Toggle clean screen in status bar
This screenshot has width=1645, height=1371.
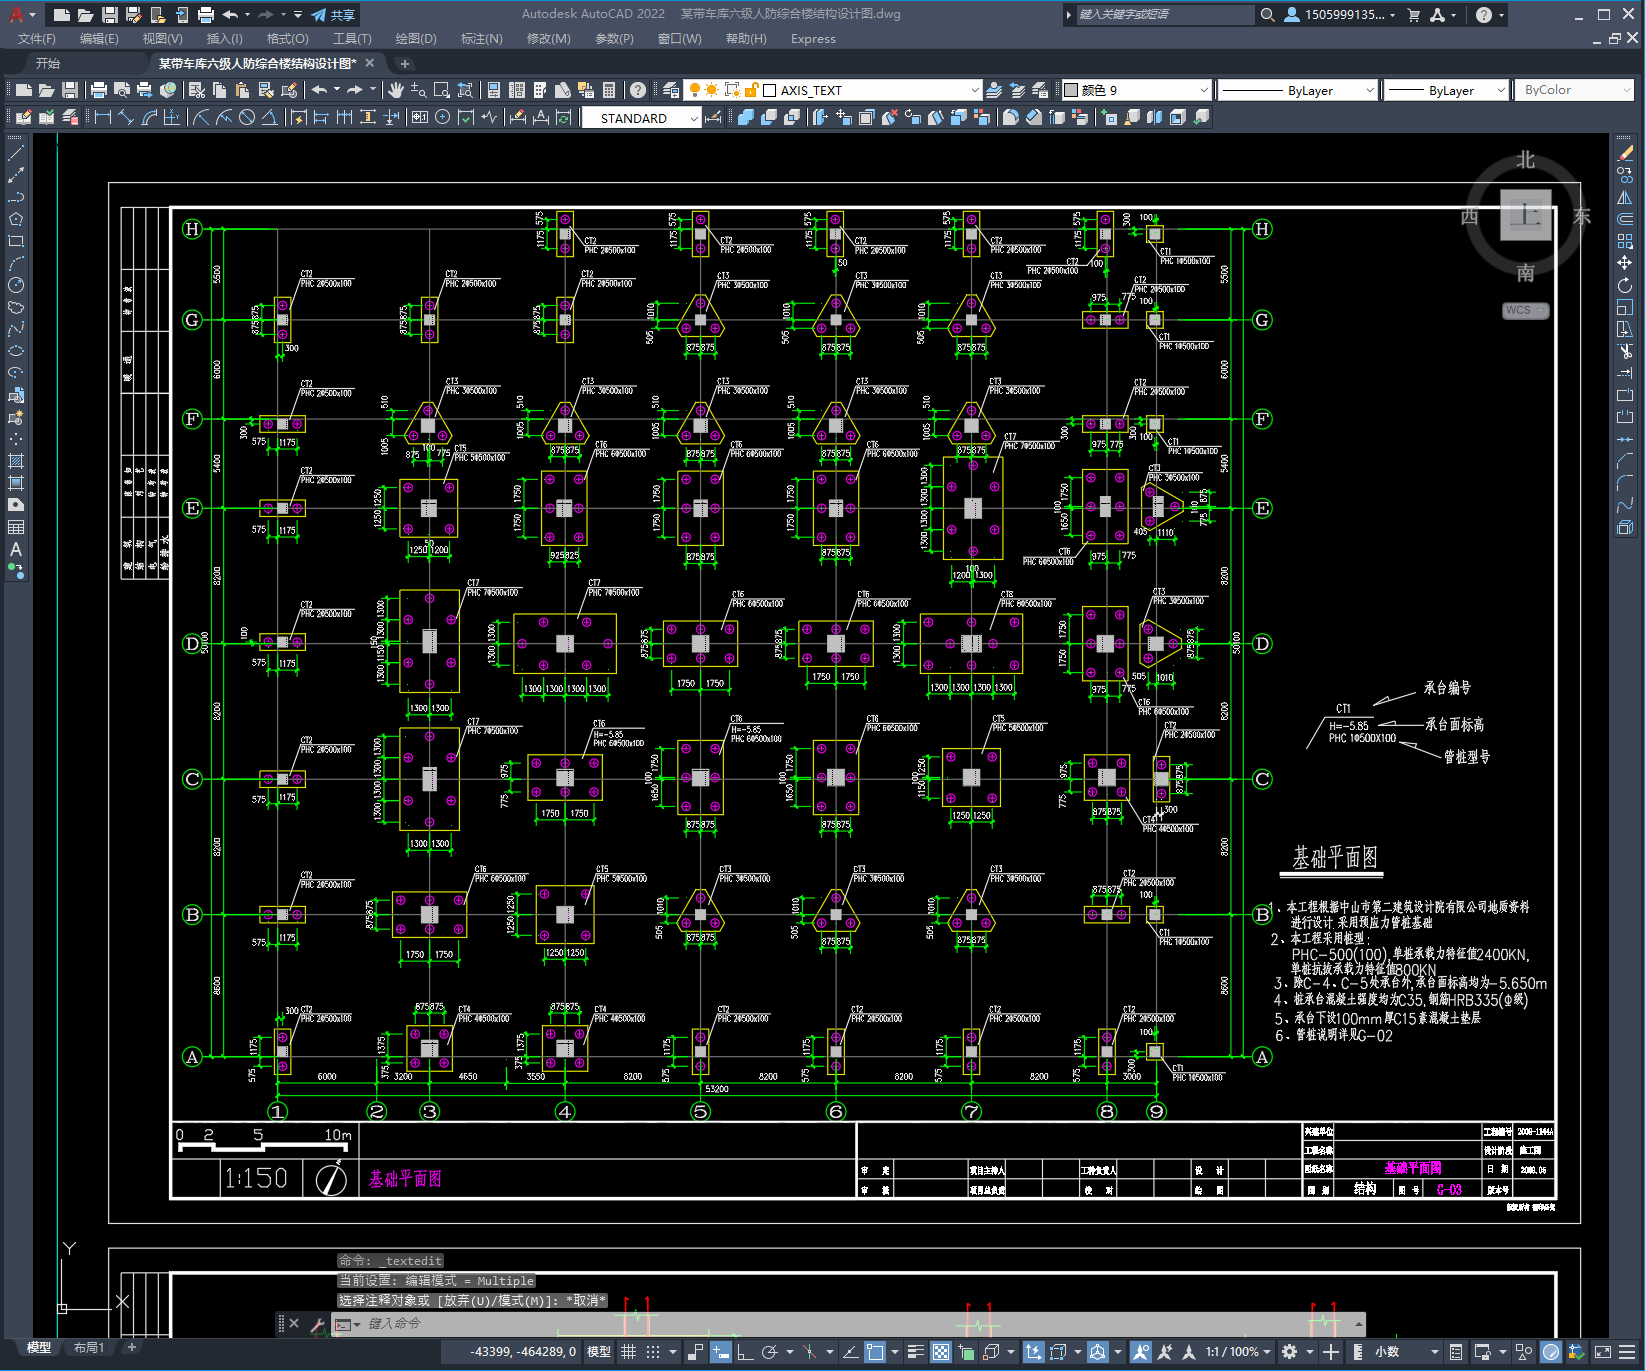pos(1602,1351)
